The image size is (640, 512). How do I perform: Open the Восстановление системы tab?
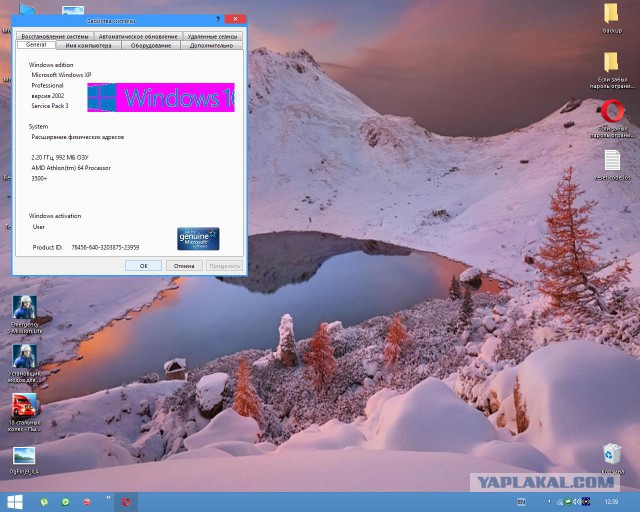tap(55, 36)
